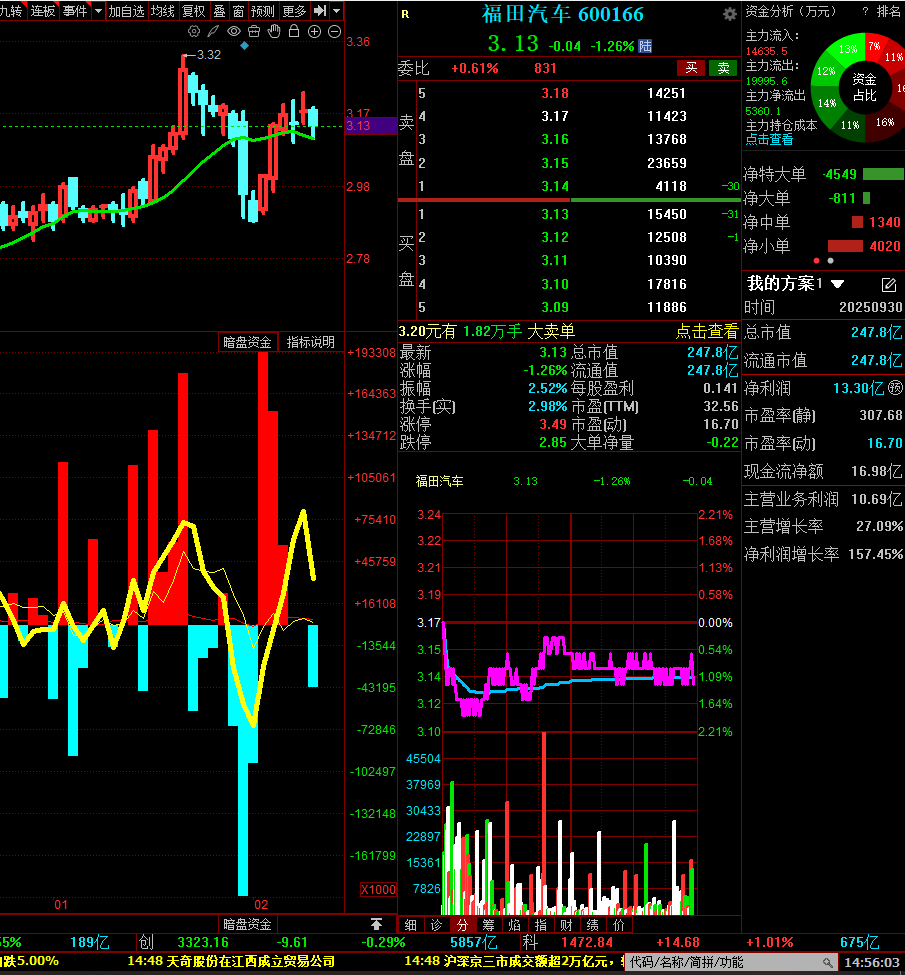Switch to the 筹 chip distribution tab

[488, 925]
